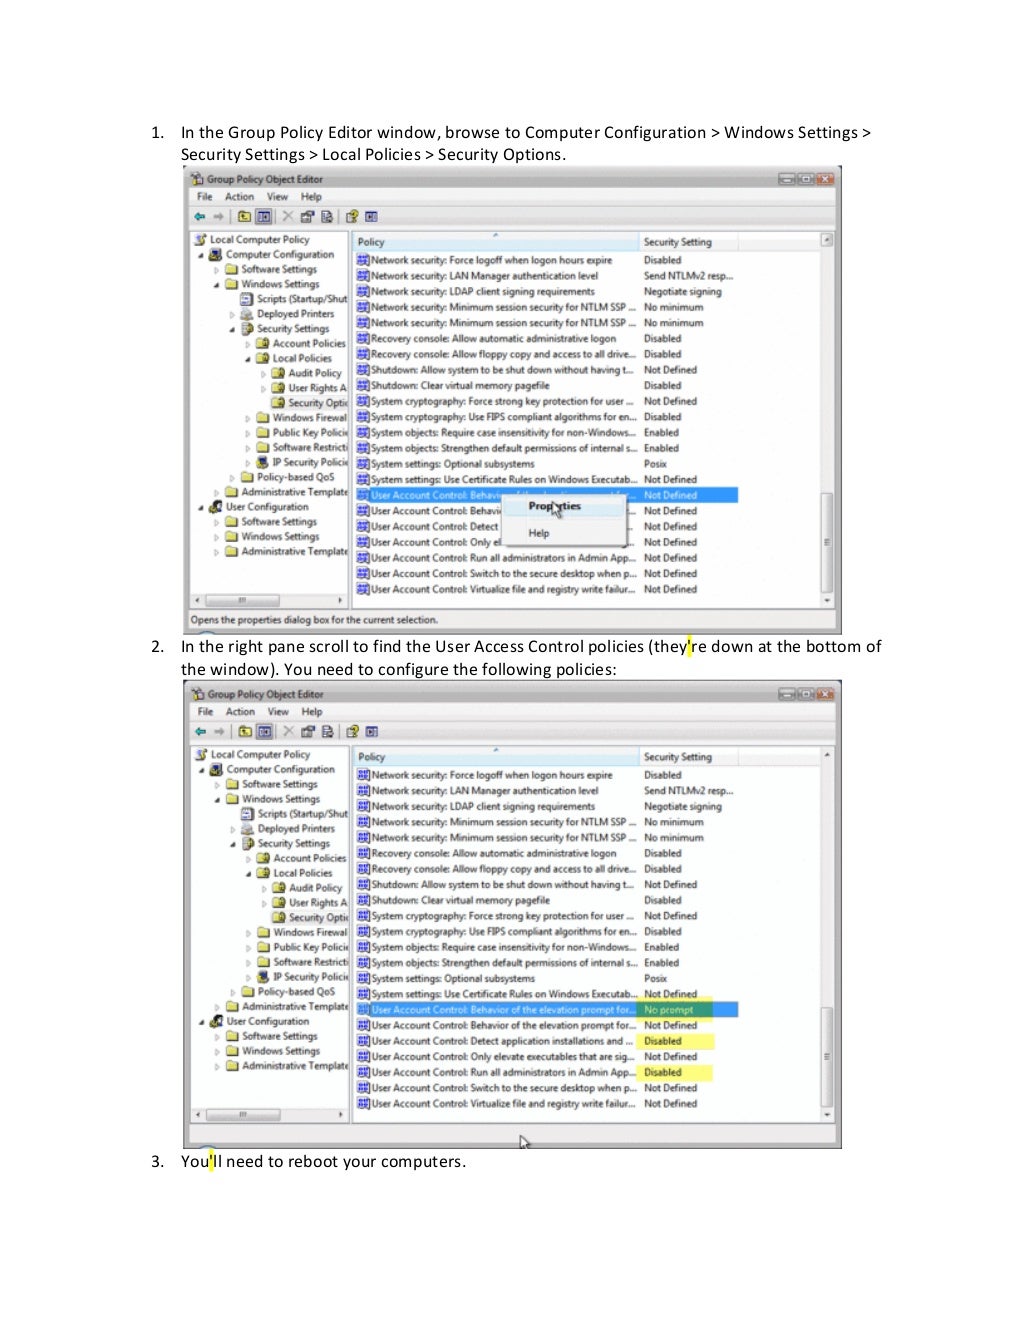This screenshot has height=1326, width=1024.
Task: Toggle Show/Hide Console Tree icon in step 2 toolbar
Action: tap(265, 731)
